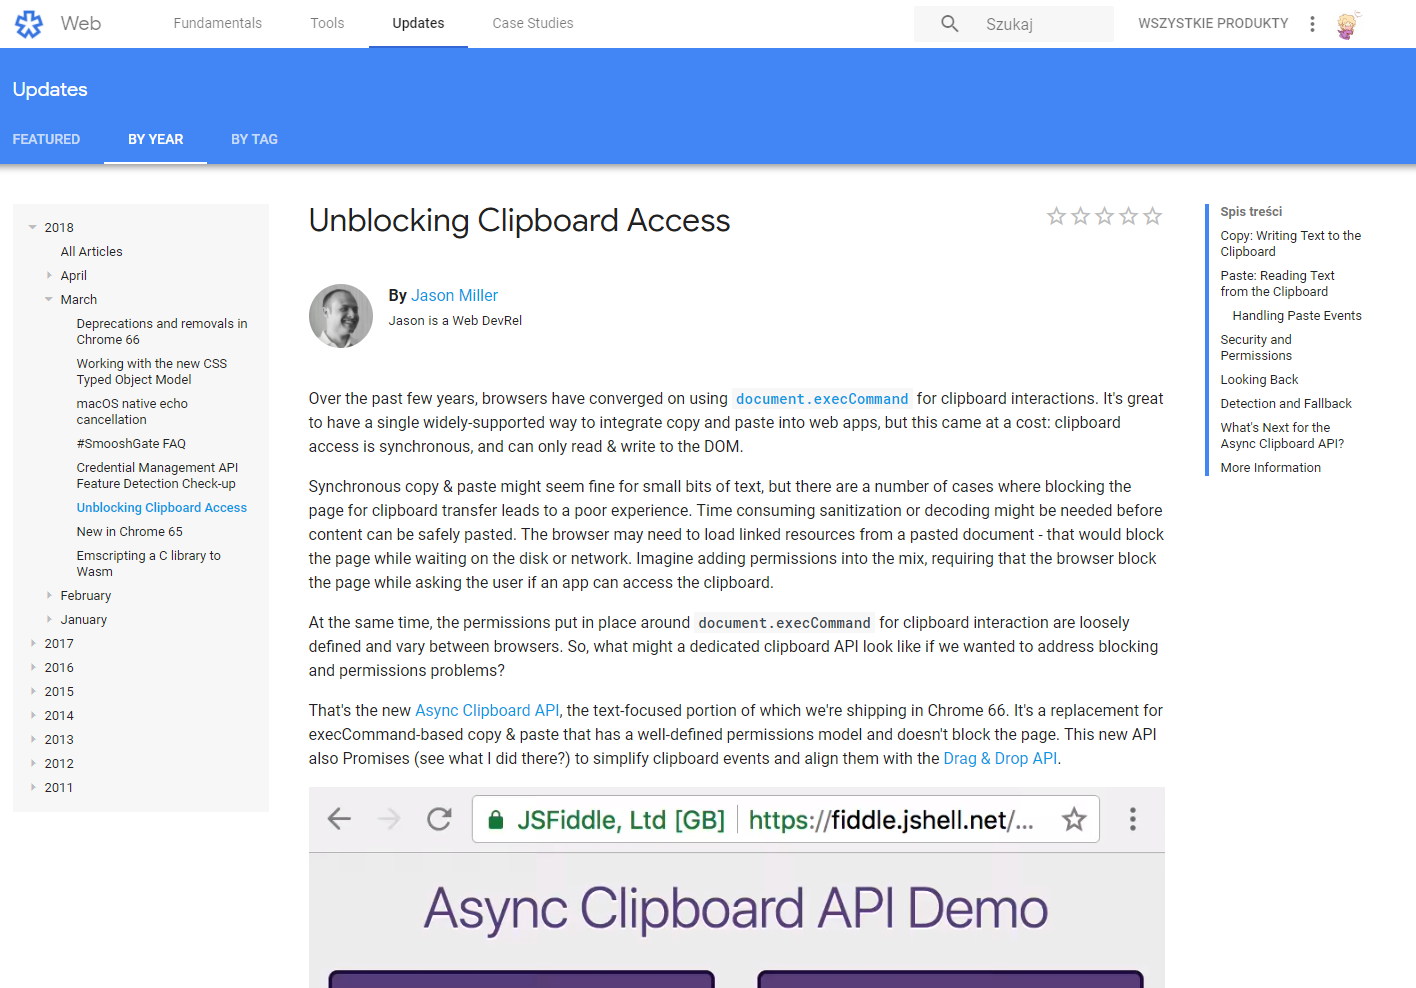Click the back arrow in demo browser image
This screenshot has height=988, width=1416.
pyautogui.click(x=340, y=819)
